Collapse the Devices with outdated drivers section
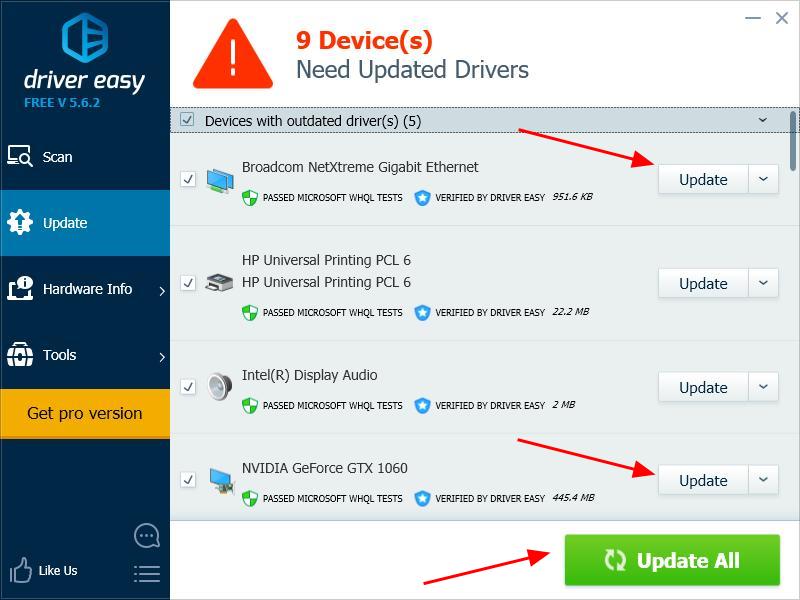 pyautogui.click(x=763, y=120)
